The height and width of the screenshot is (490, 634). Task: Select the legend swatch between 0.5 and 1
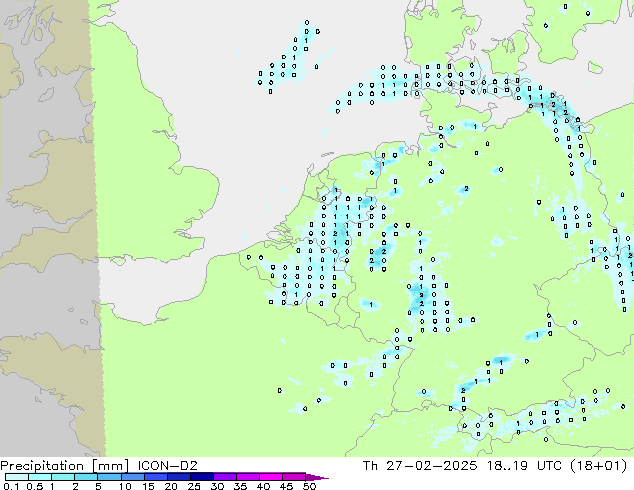coord(40,477)
